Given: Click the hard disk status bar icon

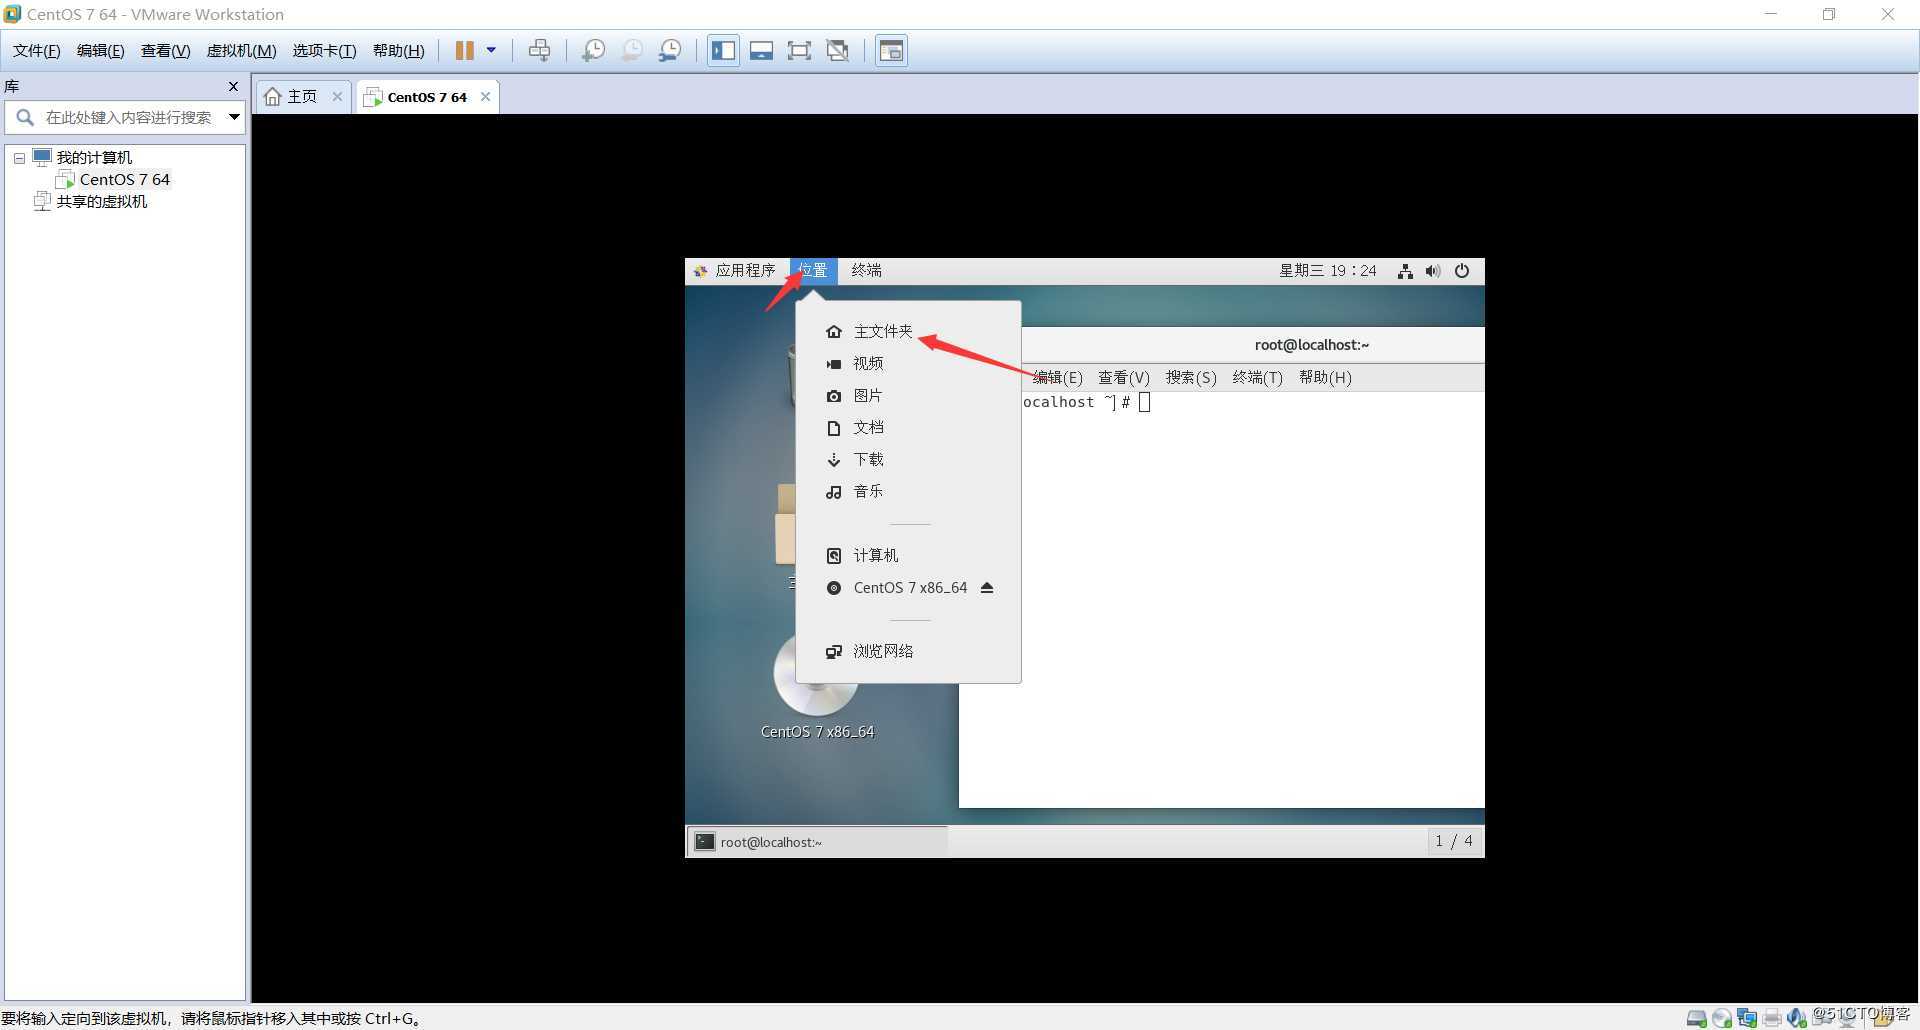Looking at the screenshot, I should click(1696, 1018).
